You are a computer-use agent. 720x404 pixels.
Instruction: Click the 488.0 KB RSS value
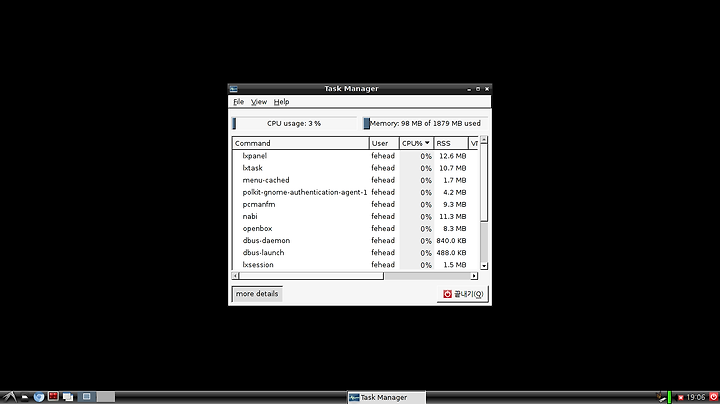pyautogui.click(x=451, y=252)
